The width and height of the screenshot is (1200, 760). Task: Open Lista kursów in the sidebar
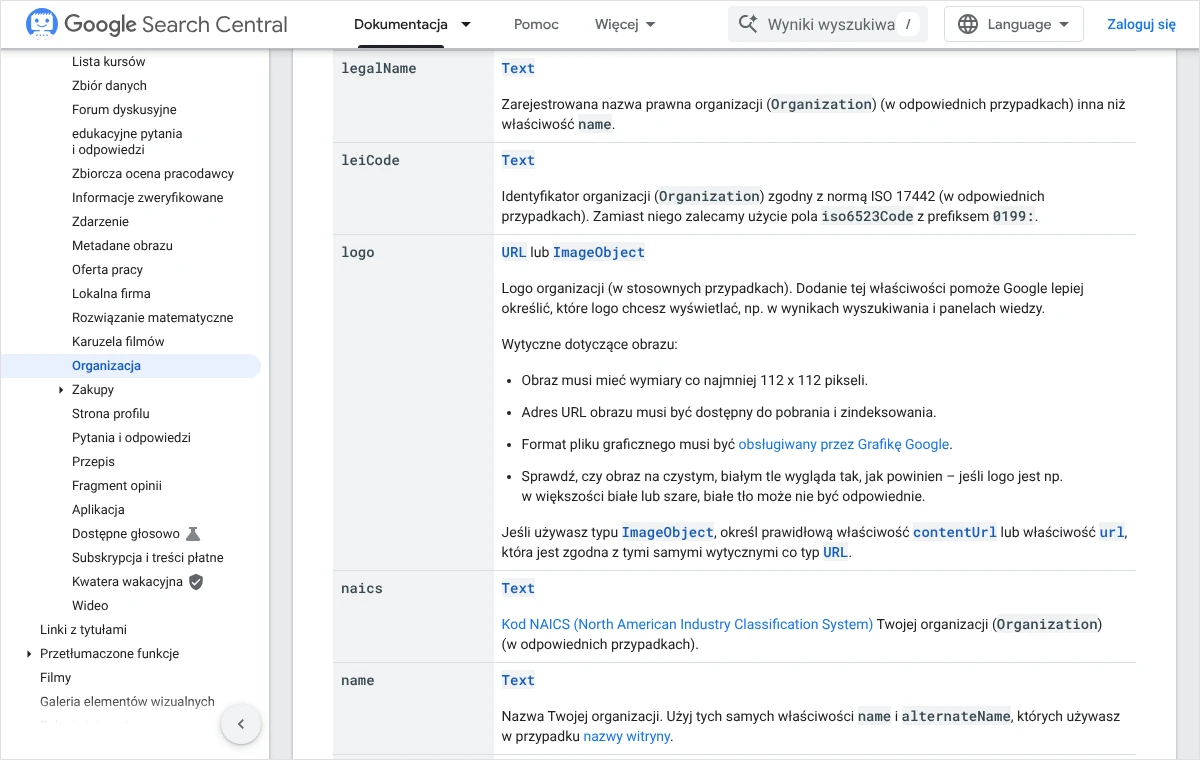tap(109, 61)
